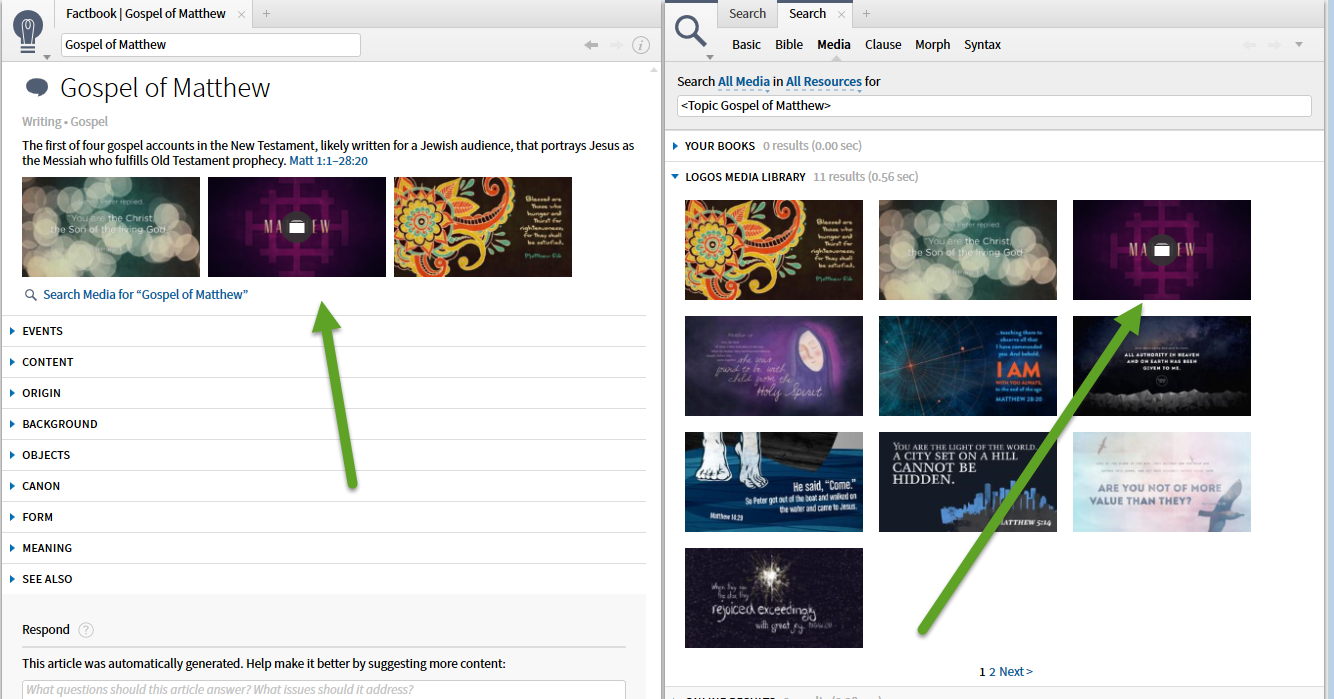Choose Basic search type
This screenshot has height=699, width=1334.
tap(746, 45)
